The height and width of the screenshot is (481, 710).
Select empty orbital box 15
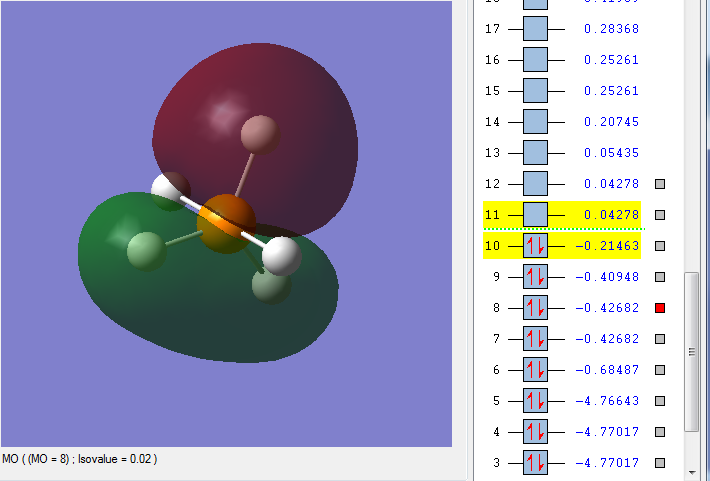pyautogui.click(x=535, y=91)
